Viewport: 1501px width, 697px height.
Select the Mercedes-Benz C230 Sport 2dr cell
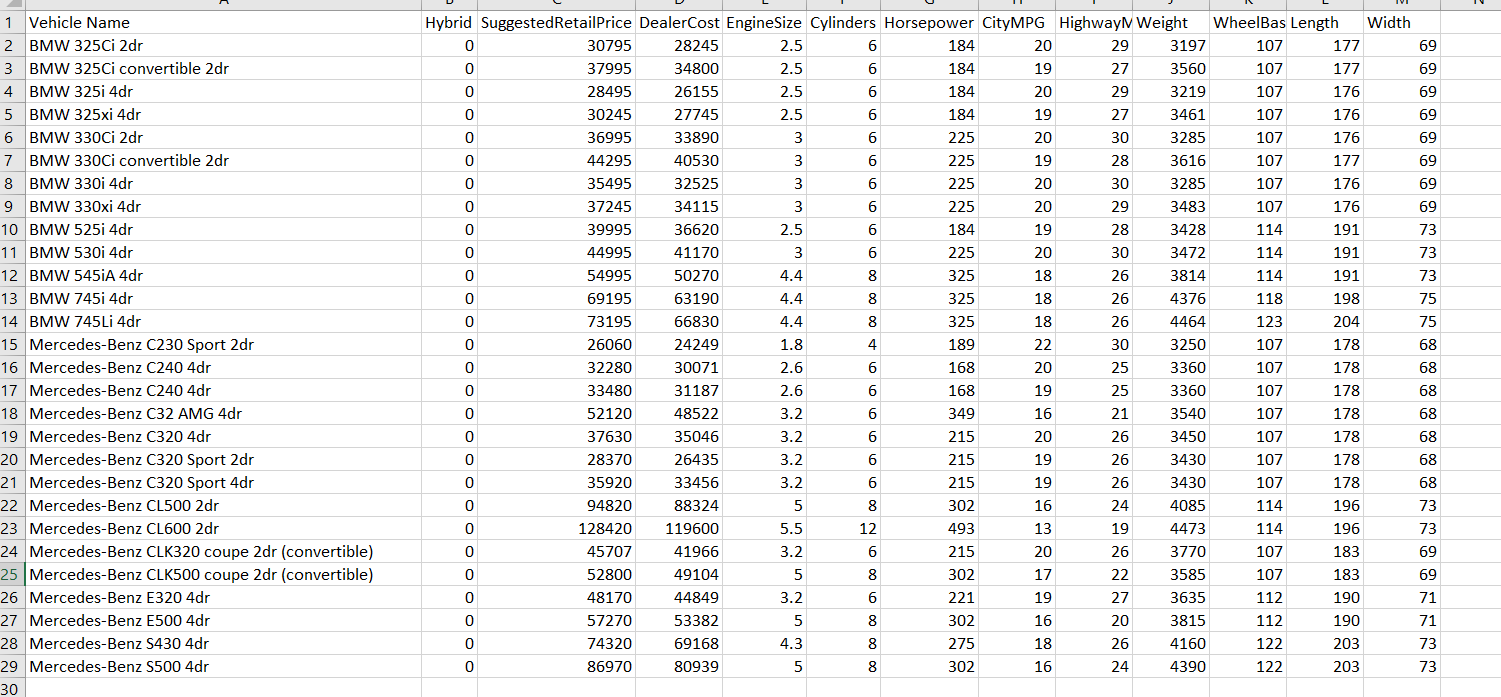(223, 344)
